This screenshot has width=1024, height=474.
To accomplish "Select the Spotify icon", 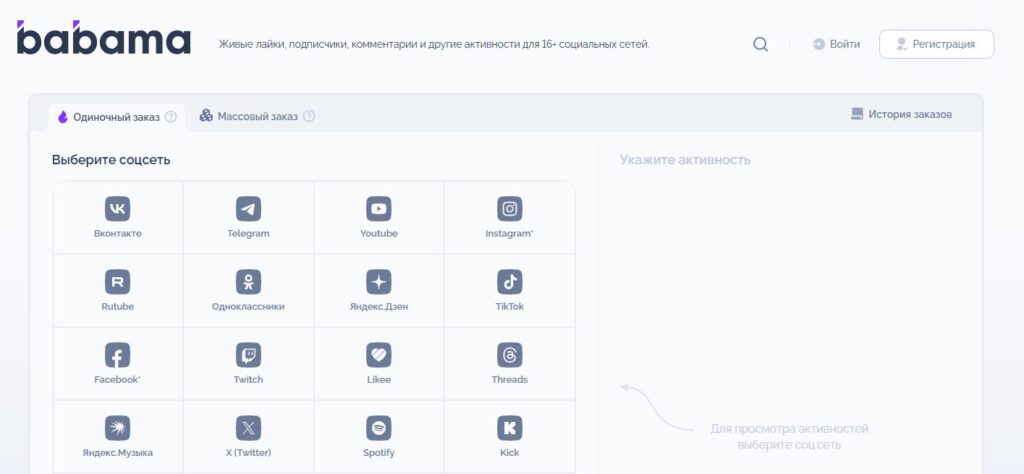I will tap(379, 428).
